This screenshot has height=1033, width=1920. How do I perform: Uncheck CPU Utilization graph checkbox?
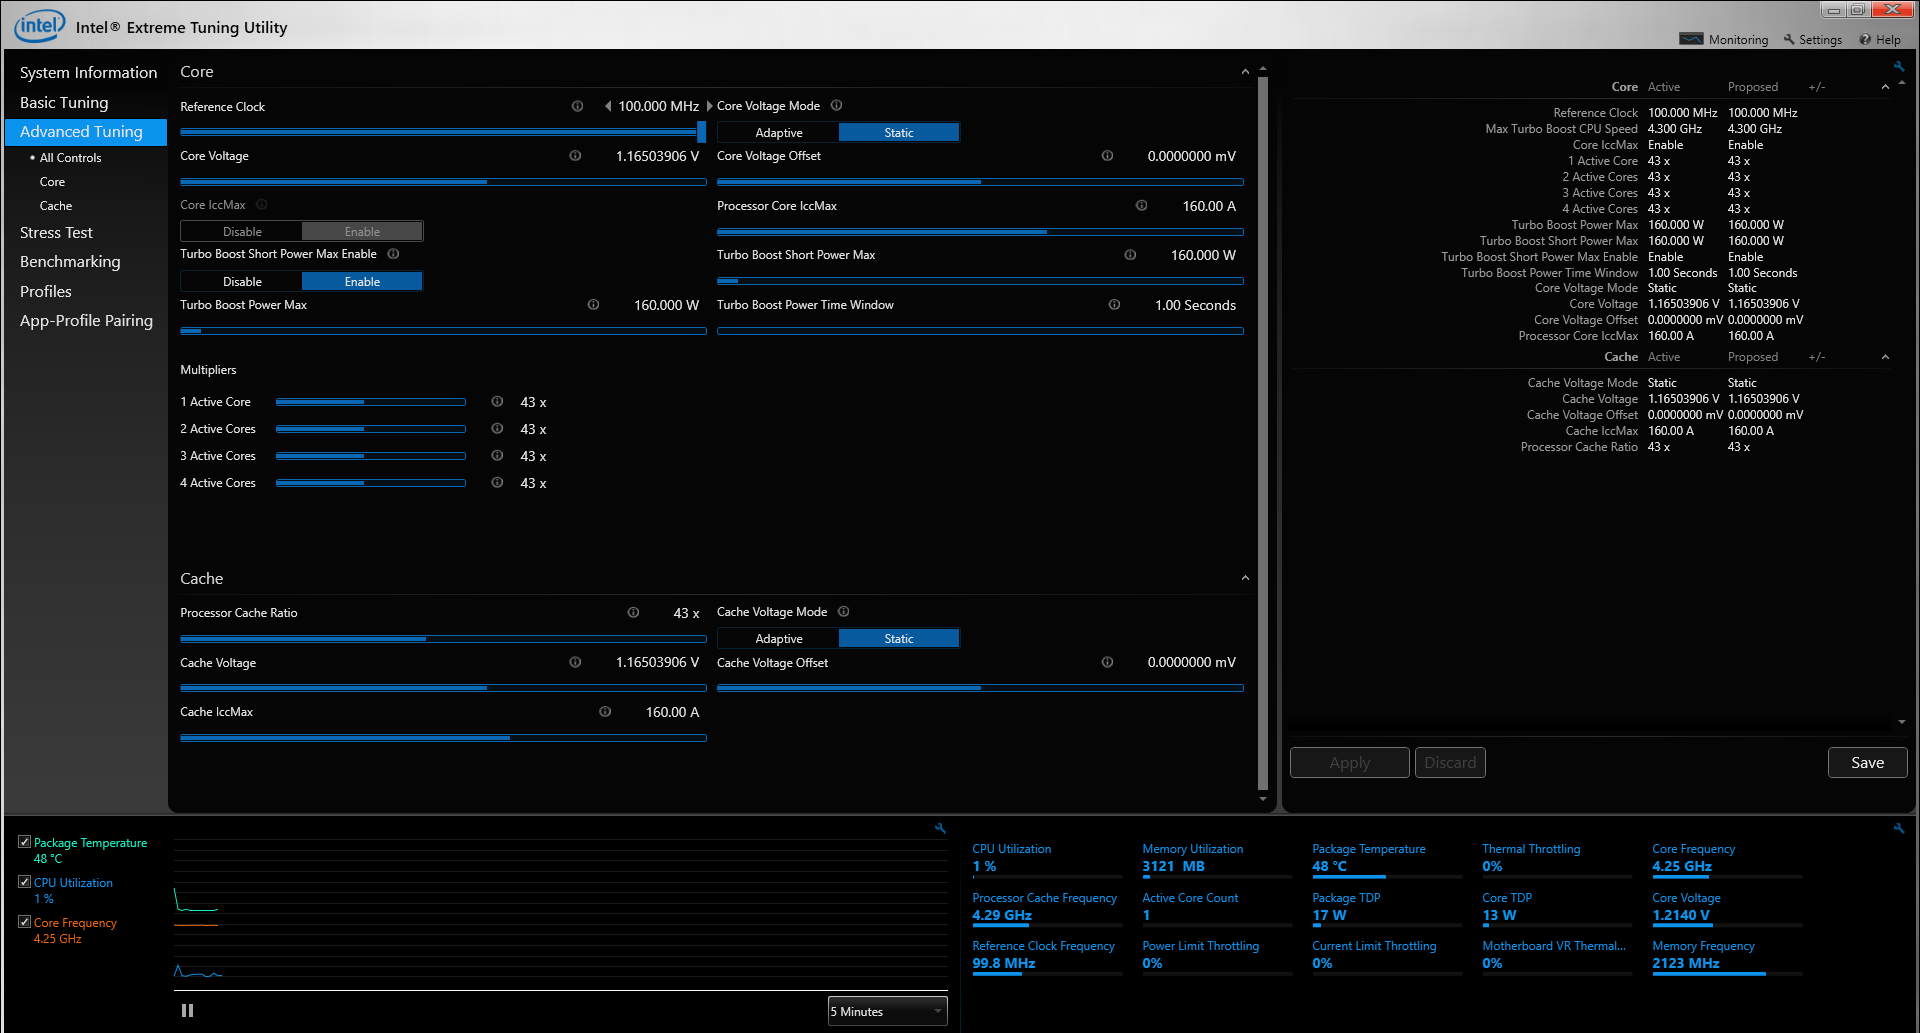coord(25,882)
